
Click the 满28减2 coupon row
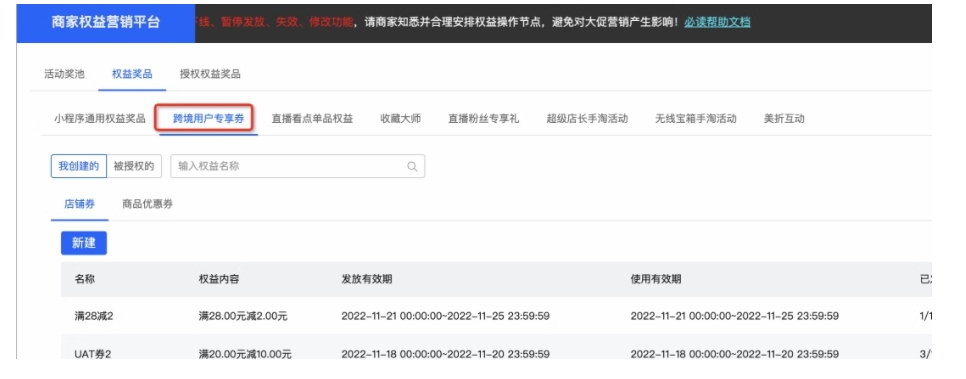[496, 316]
